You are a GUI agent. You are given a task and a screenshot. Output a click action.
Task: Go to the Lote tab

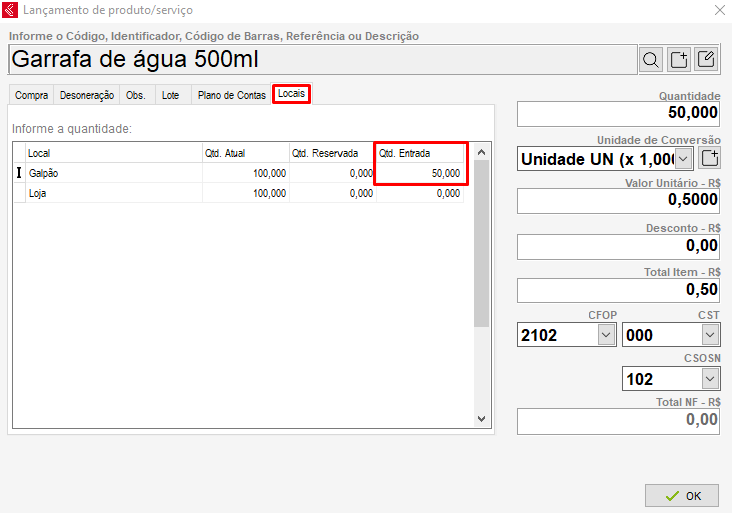coord(171,95)
